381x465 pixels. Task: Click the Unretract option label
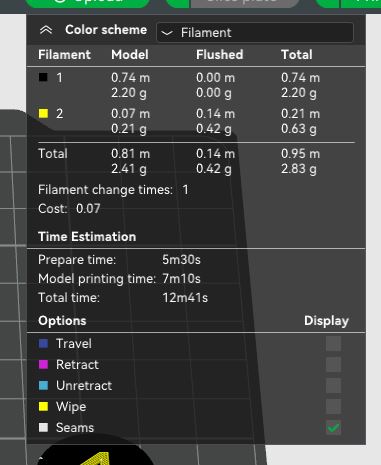(x=84, y=386)
